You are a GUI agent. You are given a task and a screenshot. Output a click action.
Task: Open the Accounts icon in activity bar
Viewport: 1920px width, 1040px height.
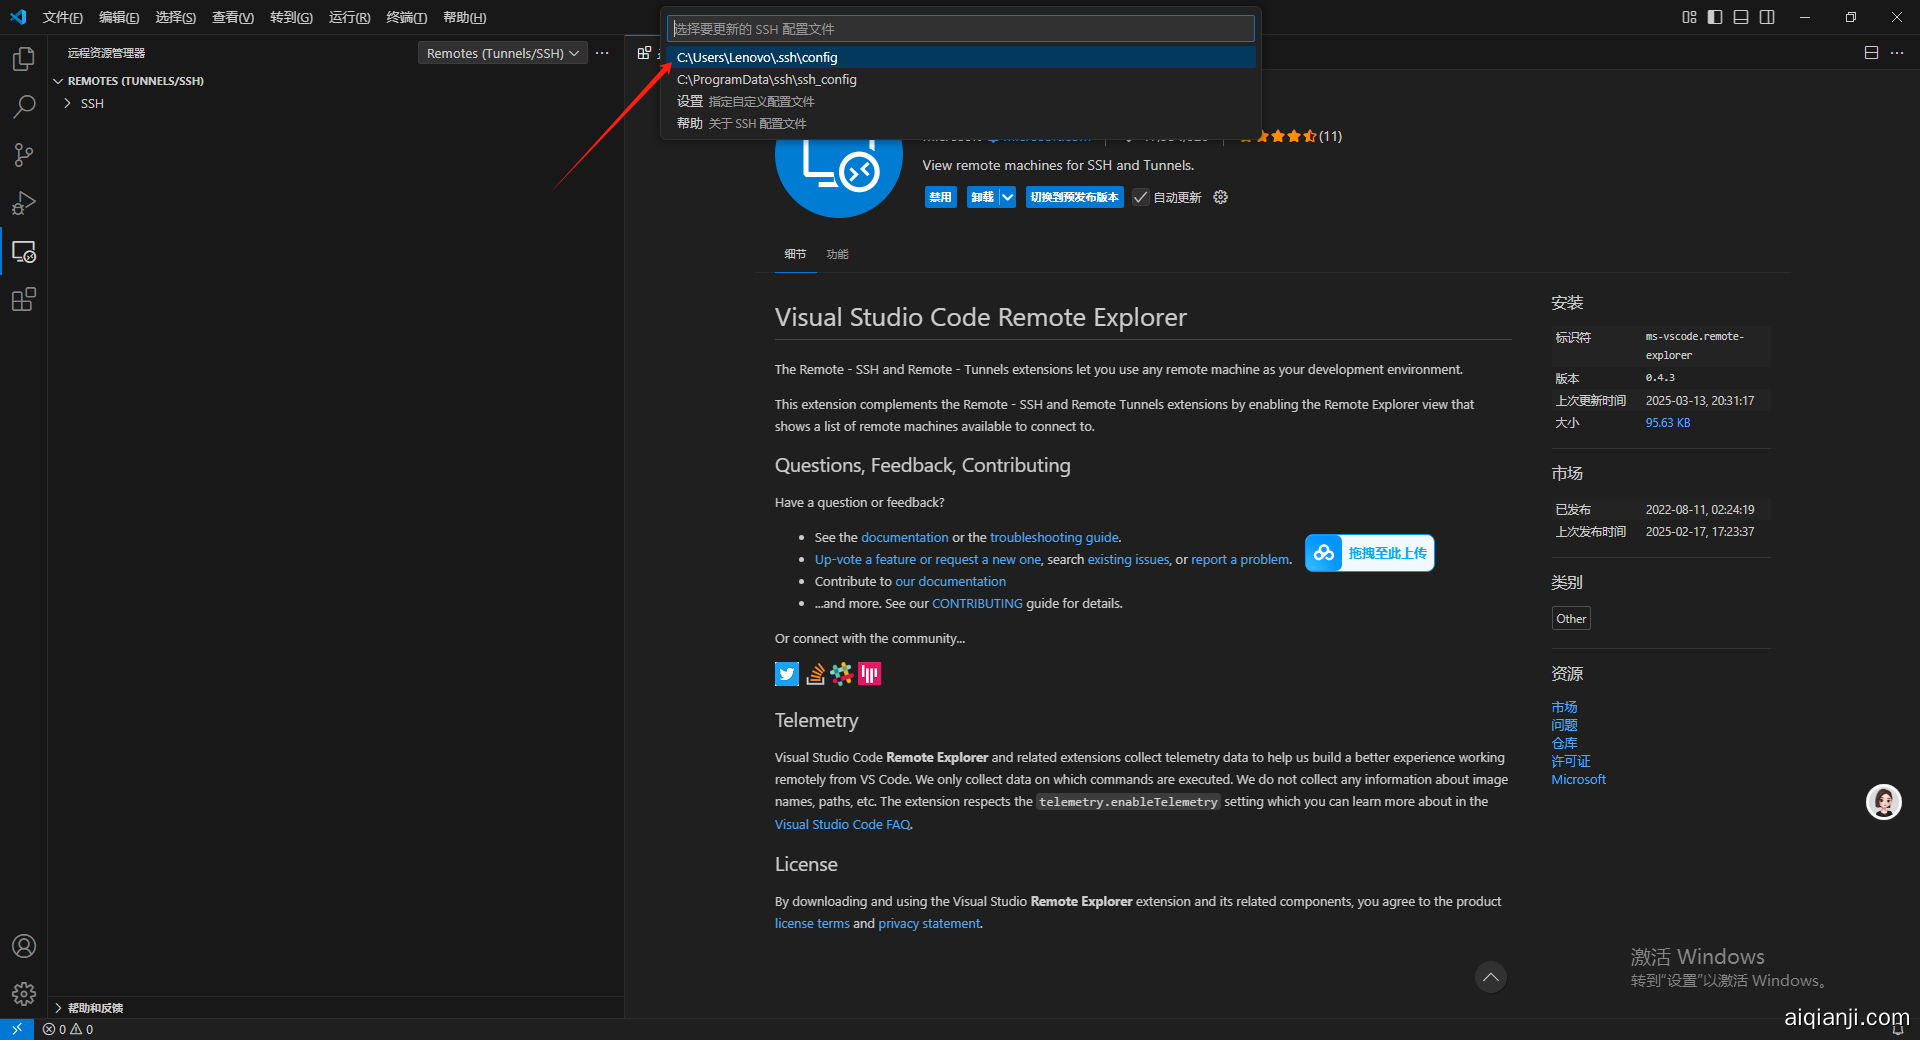24,946
